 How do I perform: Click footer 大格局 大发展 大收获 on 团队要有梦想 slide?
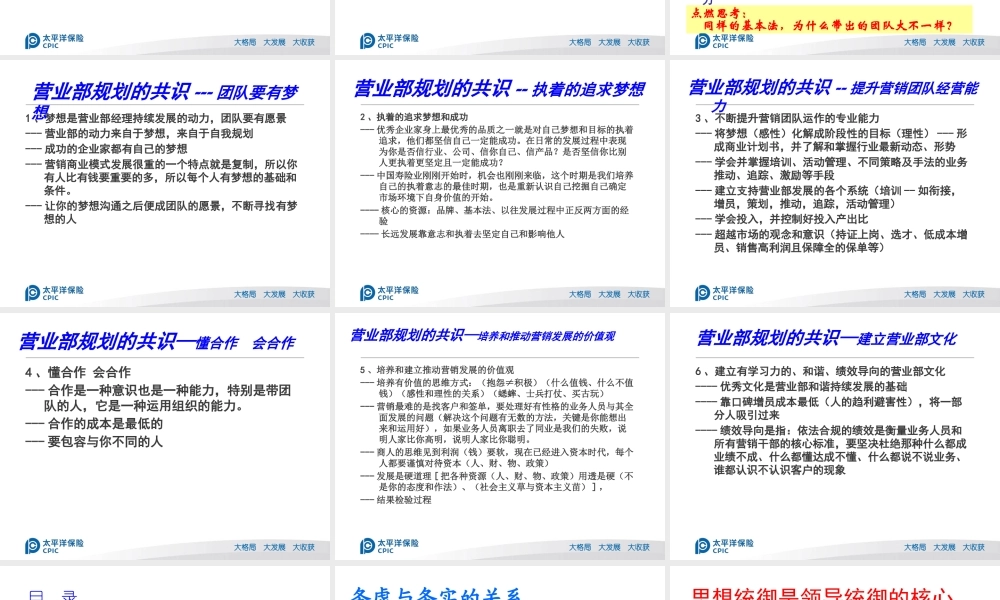(x=274, y=295)
